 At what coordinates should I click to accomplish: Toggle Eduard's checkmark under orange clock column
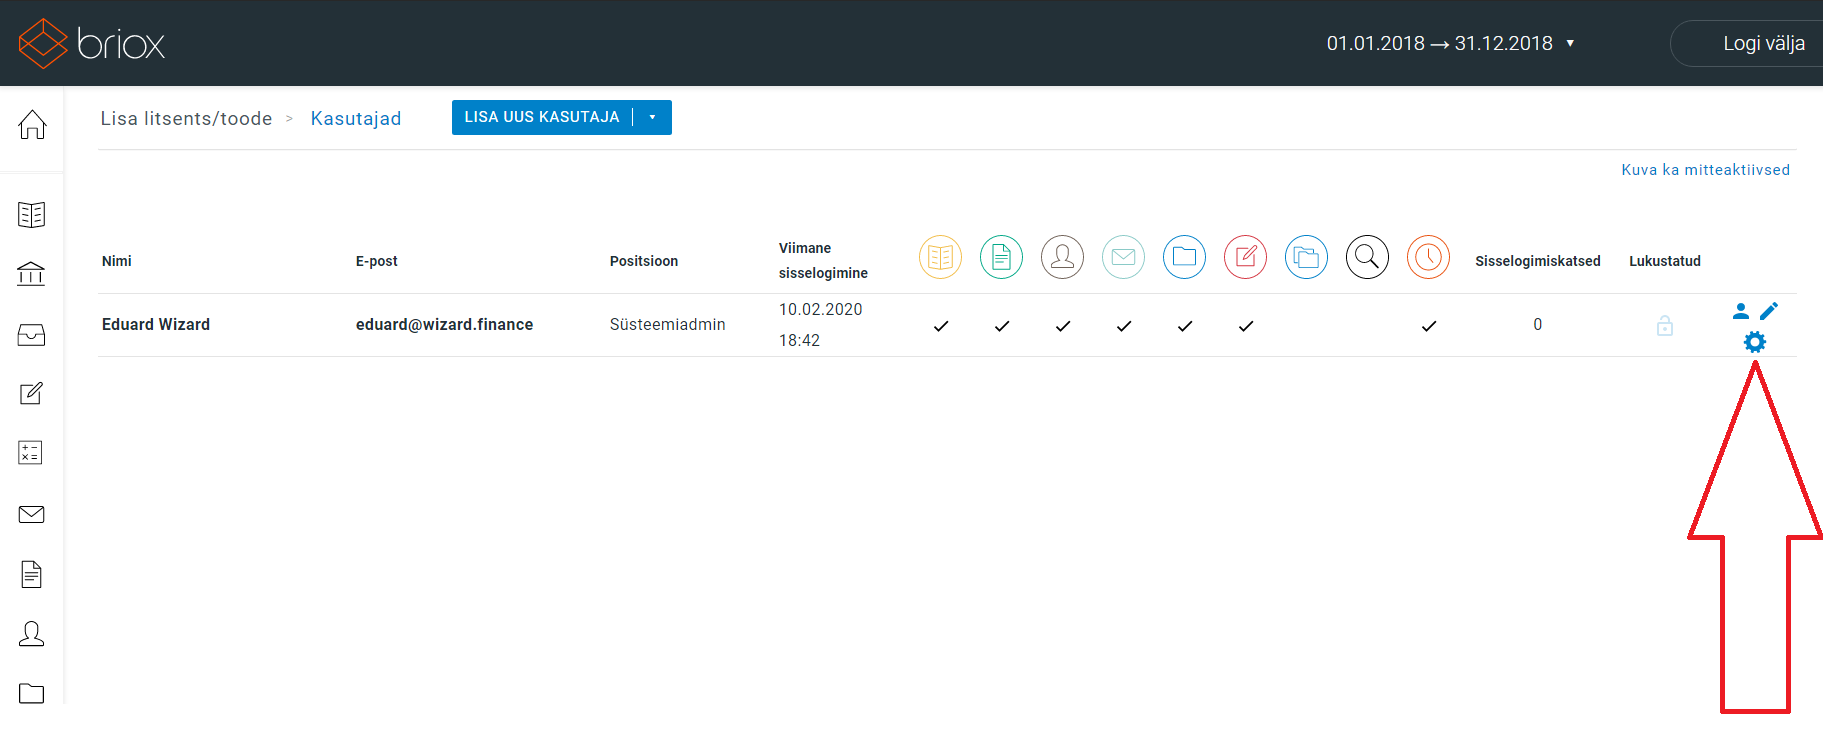click(1429, 326)
